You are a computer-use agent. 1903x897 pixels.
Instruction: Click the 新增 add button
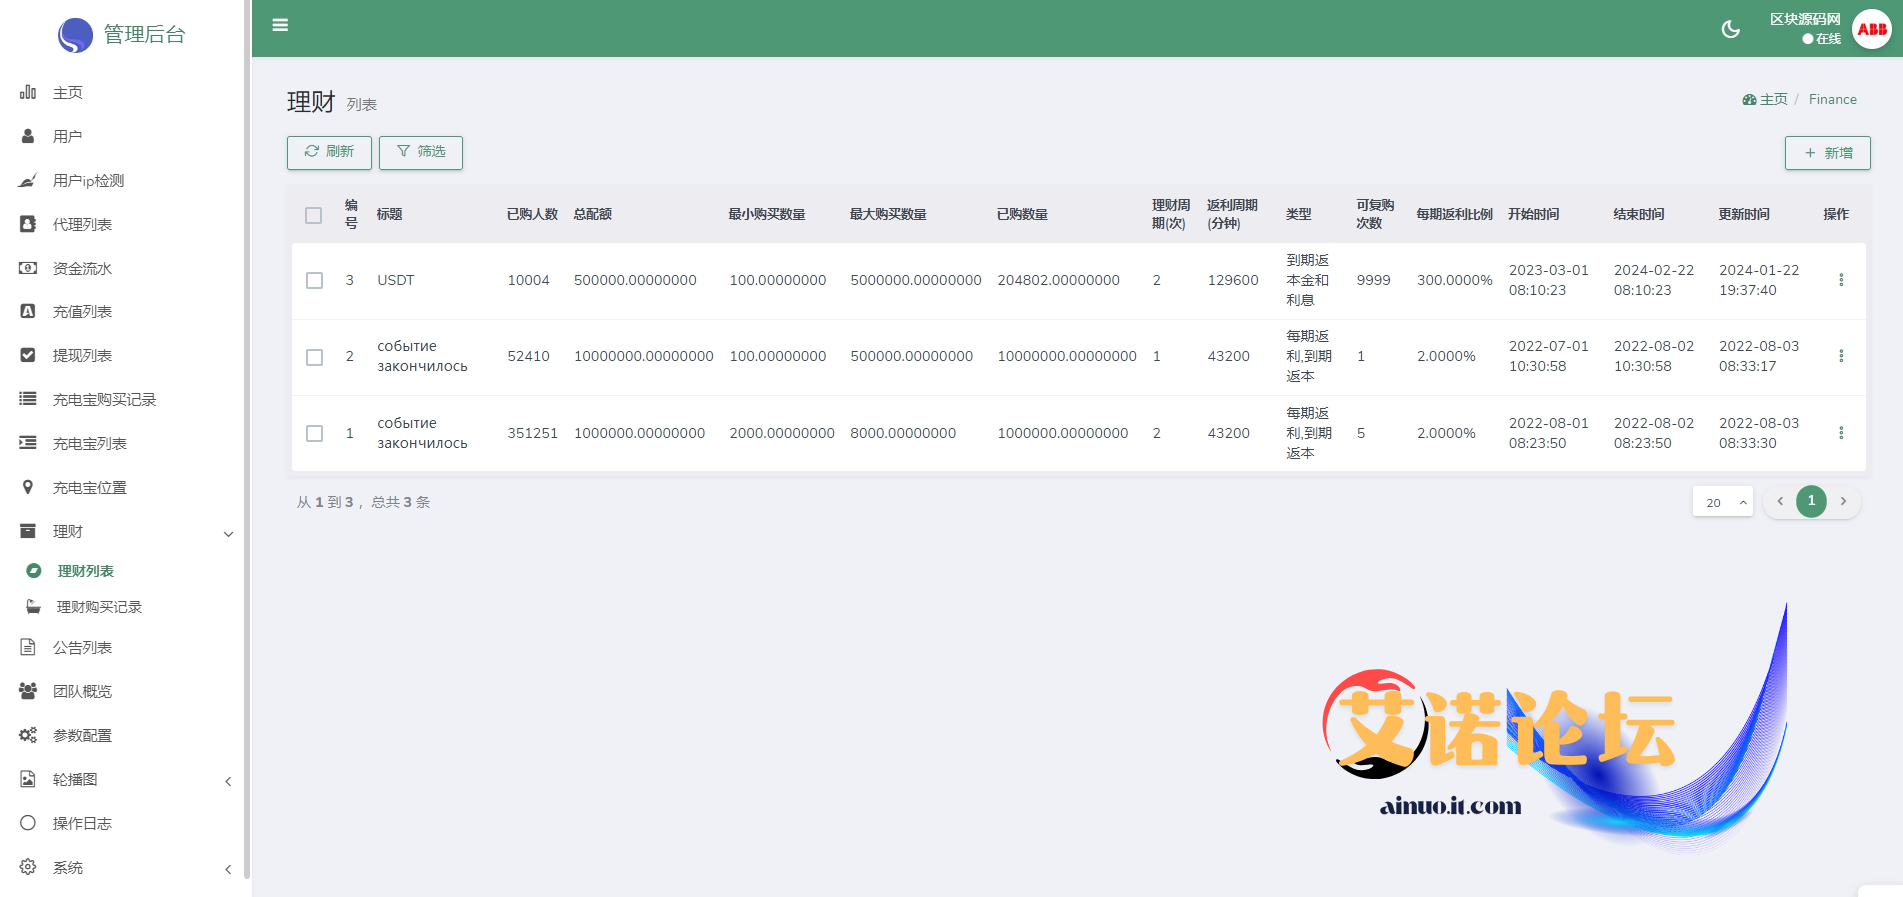click(1828, 153)
